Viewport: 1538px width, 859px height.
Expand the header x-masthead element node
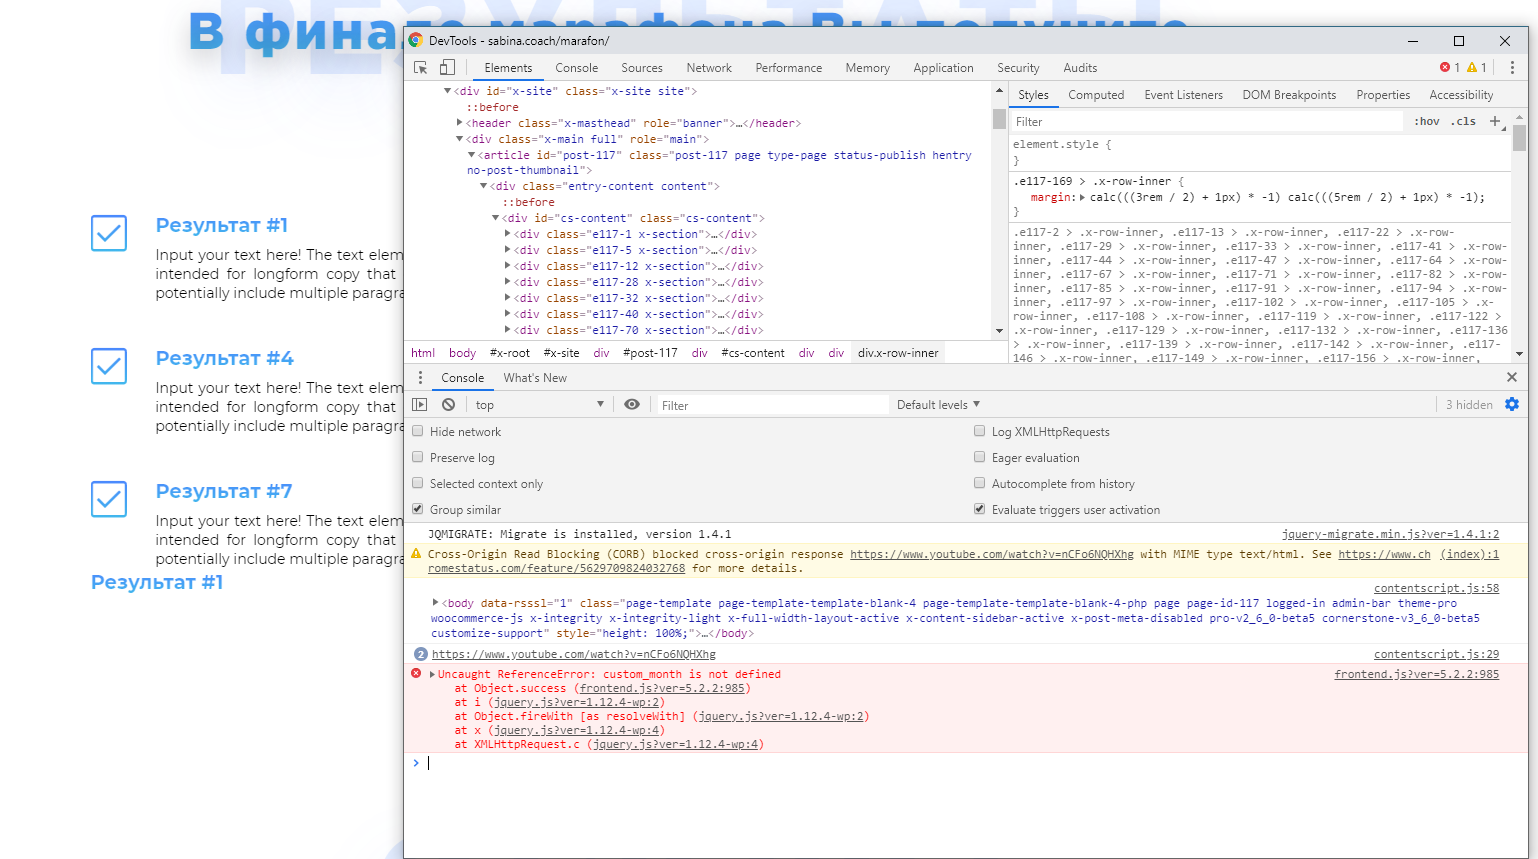tap(460, 123)
